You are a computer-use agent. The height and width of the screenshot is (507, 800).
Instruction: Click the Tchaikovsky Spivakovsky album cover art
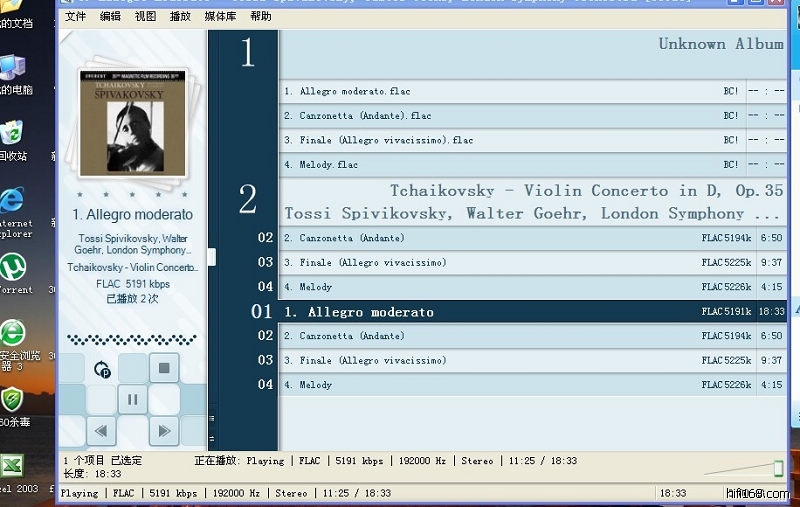pyautogui.click(x=133, y=121)
